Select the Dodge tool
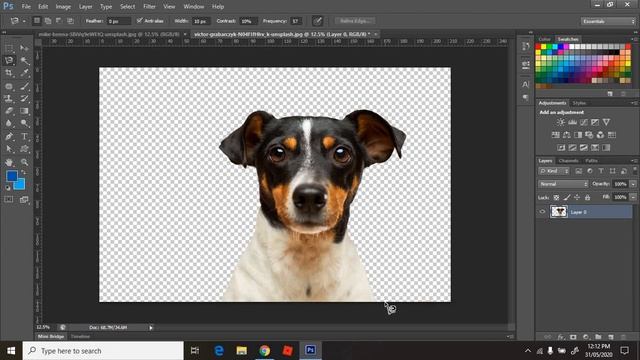Screen dimensions: 640x360 click(x=24, y=123)
